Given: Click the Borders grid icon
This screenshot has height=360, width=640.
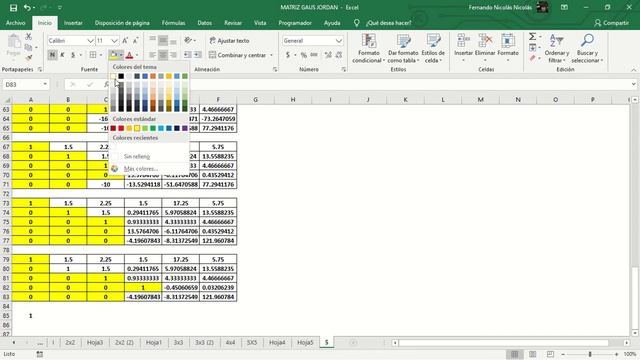Looking at the screenshot, I should click(93, 55).
